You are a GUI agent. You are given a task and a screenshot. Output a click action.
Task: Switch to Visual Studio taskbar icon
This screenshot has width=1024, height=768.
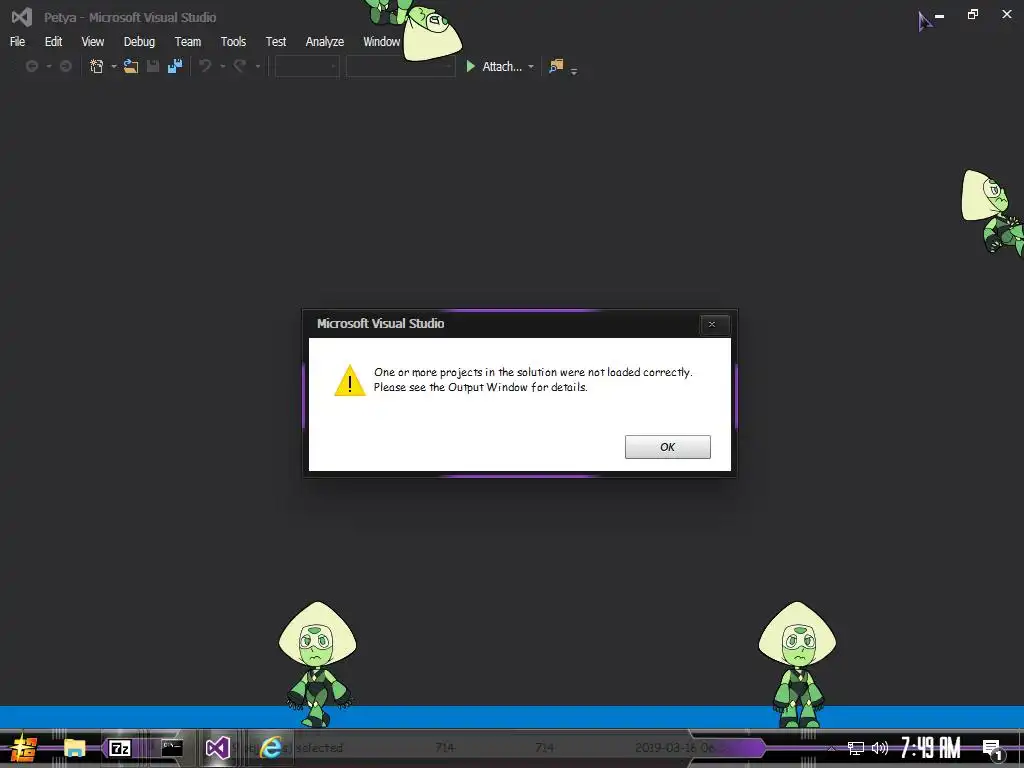217,748
